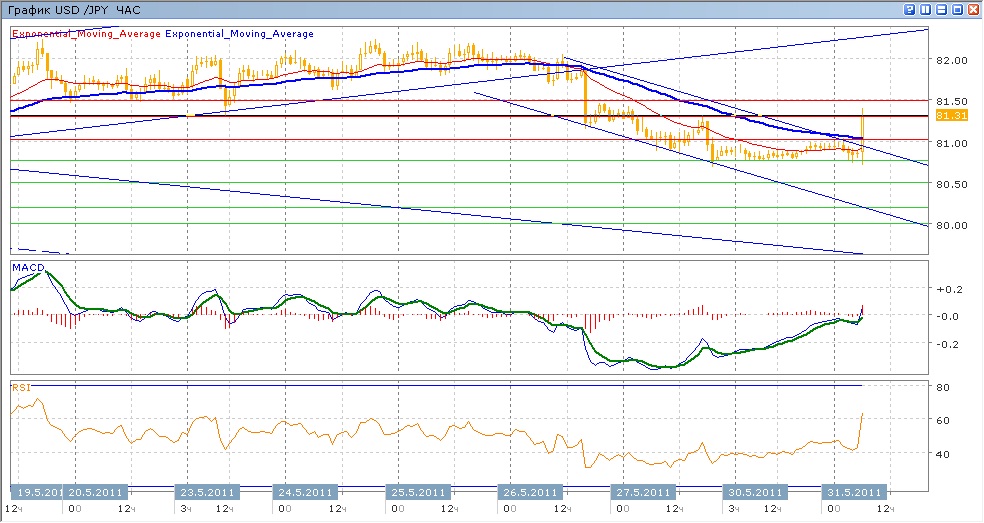Click the horizontal tile windows icon
Image resolution: width=984 pixels, height=523 pixels.
click(941, 9)
